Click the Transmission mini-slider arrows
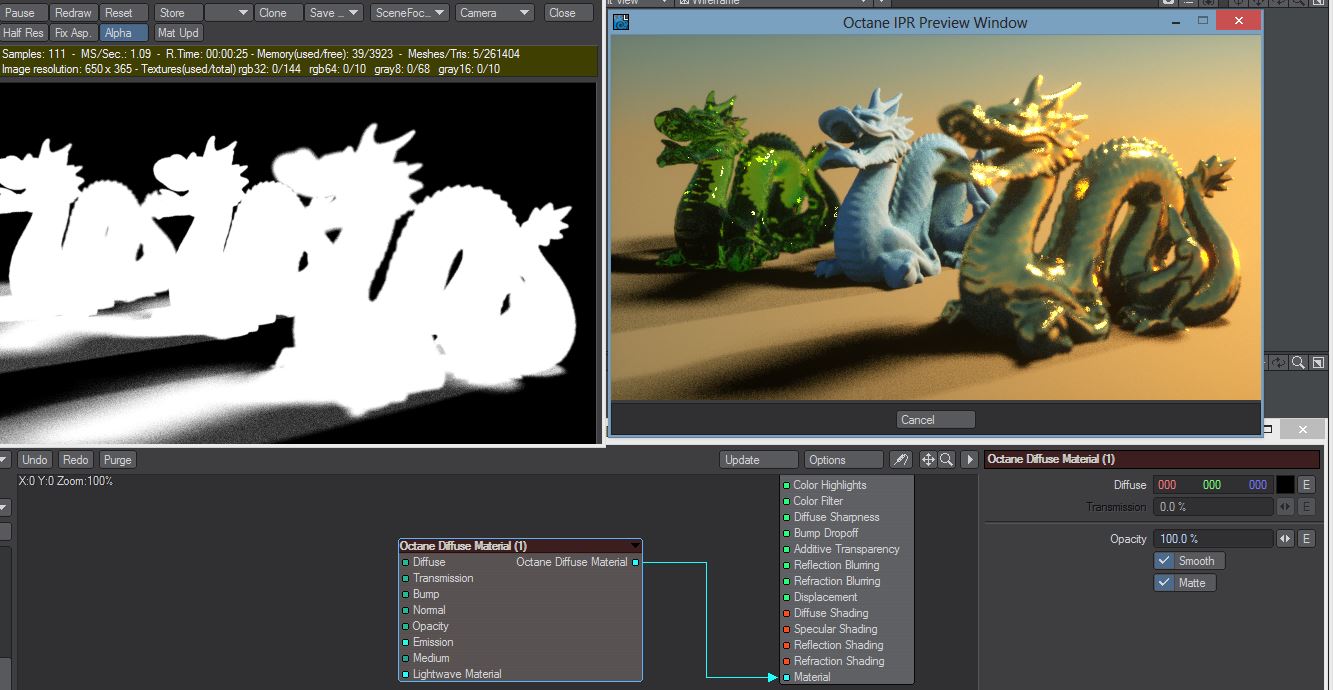1333x690 pixels. (1285, 507)
